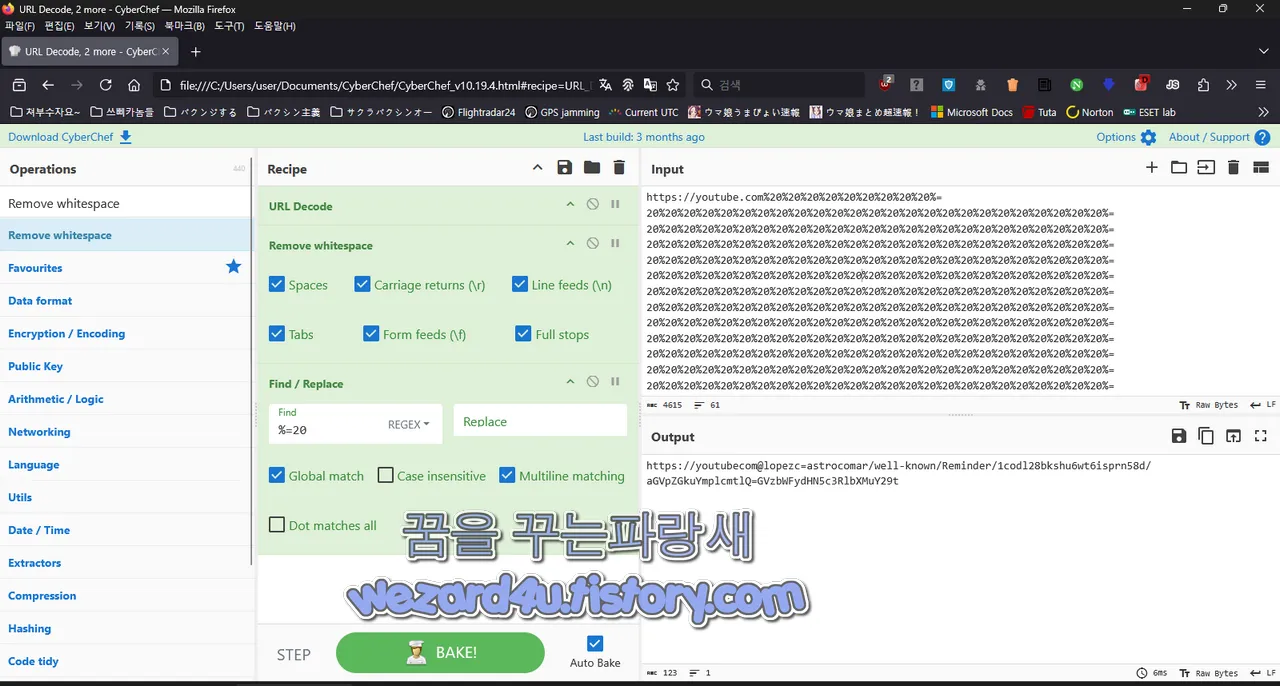The image size is (1280, 686).
Task: Toggle the Full stops checkbox
Action: tap(523, 334)
